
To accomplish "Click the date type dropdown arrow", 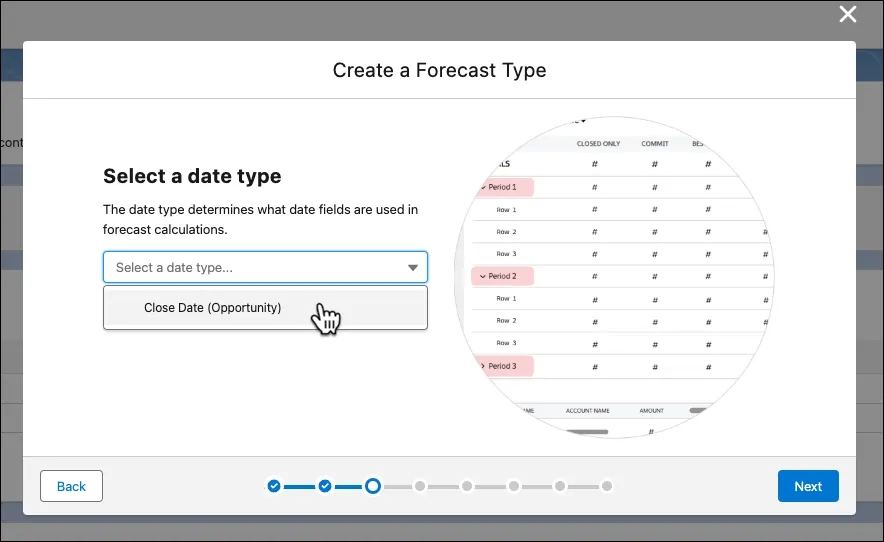I will pos(413,267).
